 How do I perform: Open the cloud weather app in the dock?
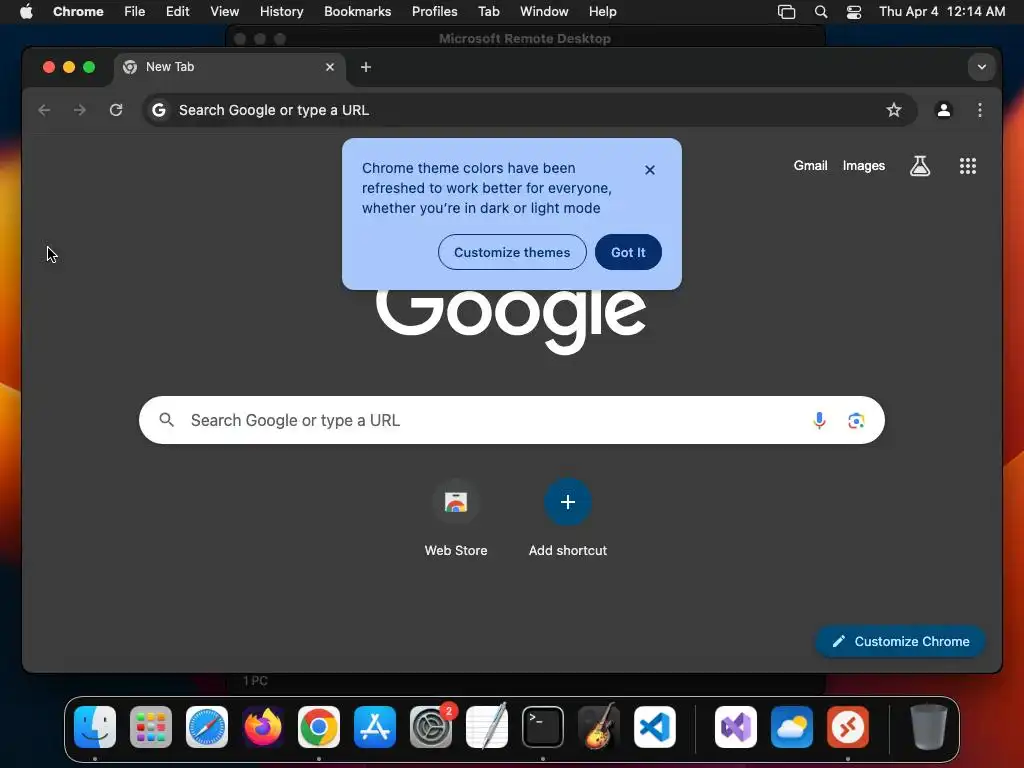click(792, 727)
